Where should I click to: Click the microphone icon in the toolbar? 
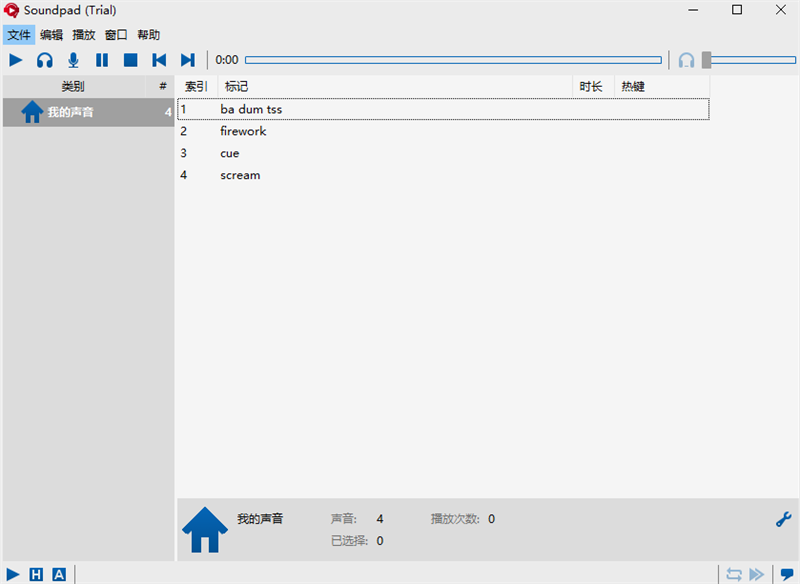pos(73,60)
